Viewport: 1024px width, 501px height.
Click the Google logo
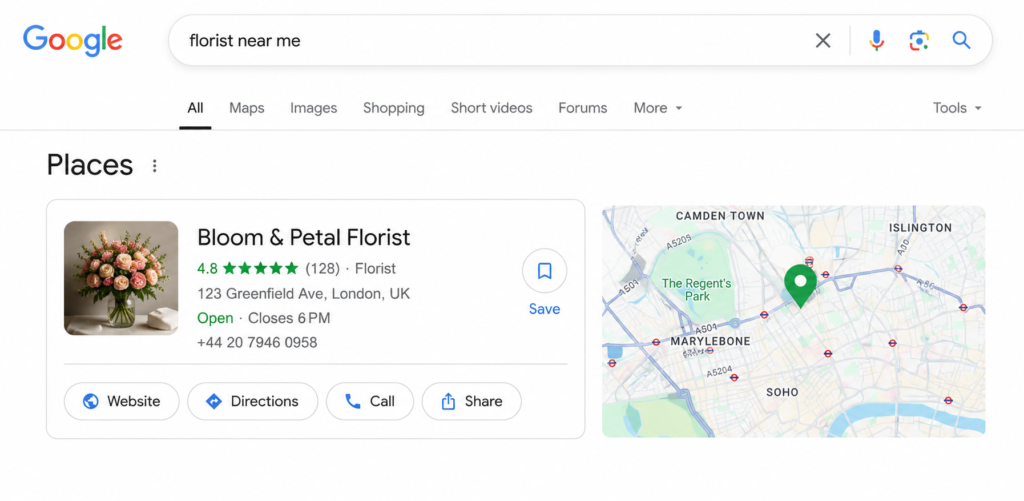coord(72,40)
